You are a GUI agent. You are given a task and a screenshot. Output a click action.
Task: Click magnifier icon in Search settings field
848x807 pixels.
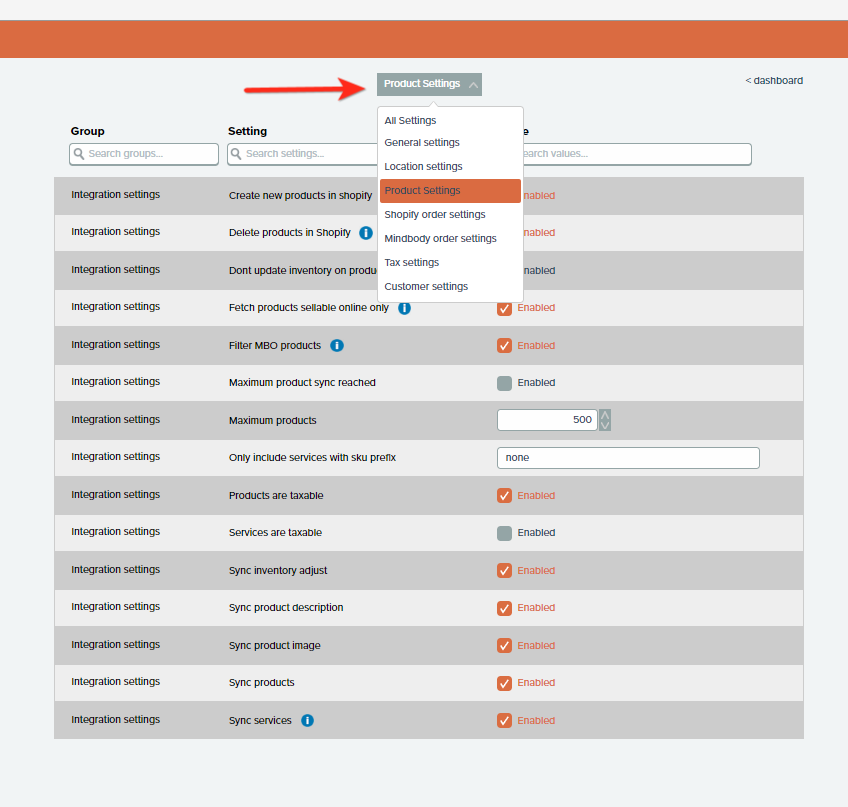tap(236, 154)
